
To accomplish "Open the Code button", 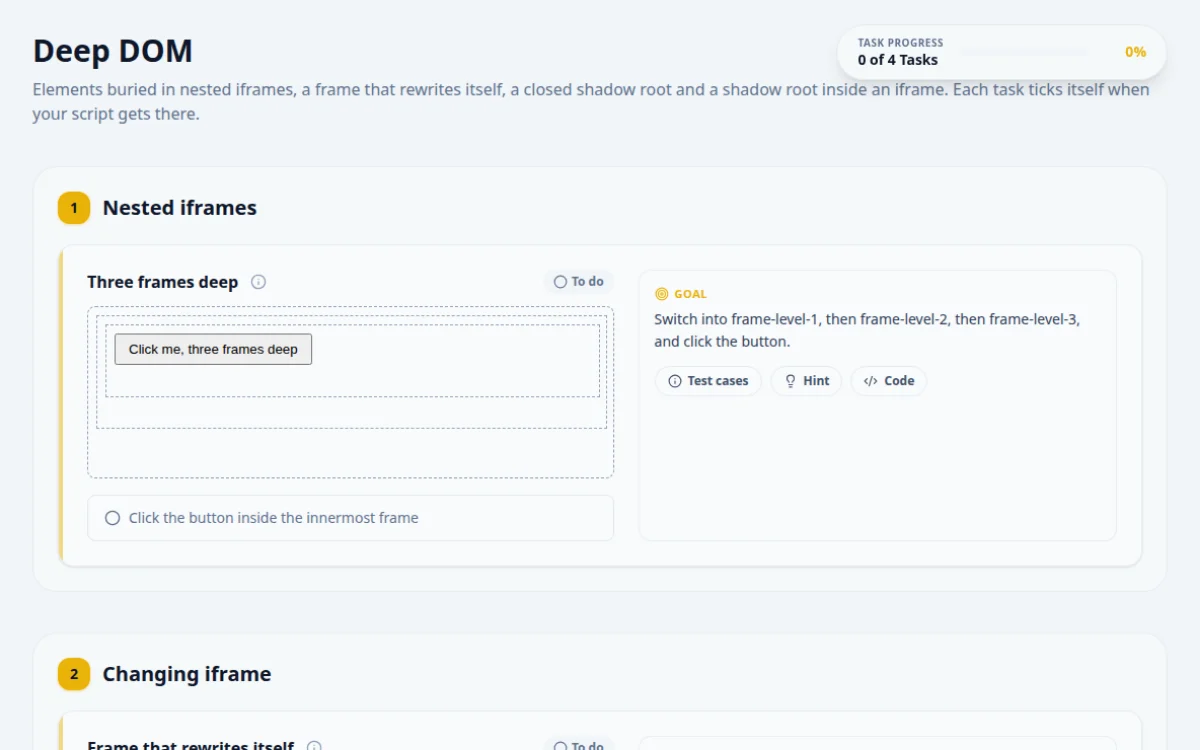I will [x=889, y=381].
